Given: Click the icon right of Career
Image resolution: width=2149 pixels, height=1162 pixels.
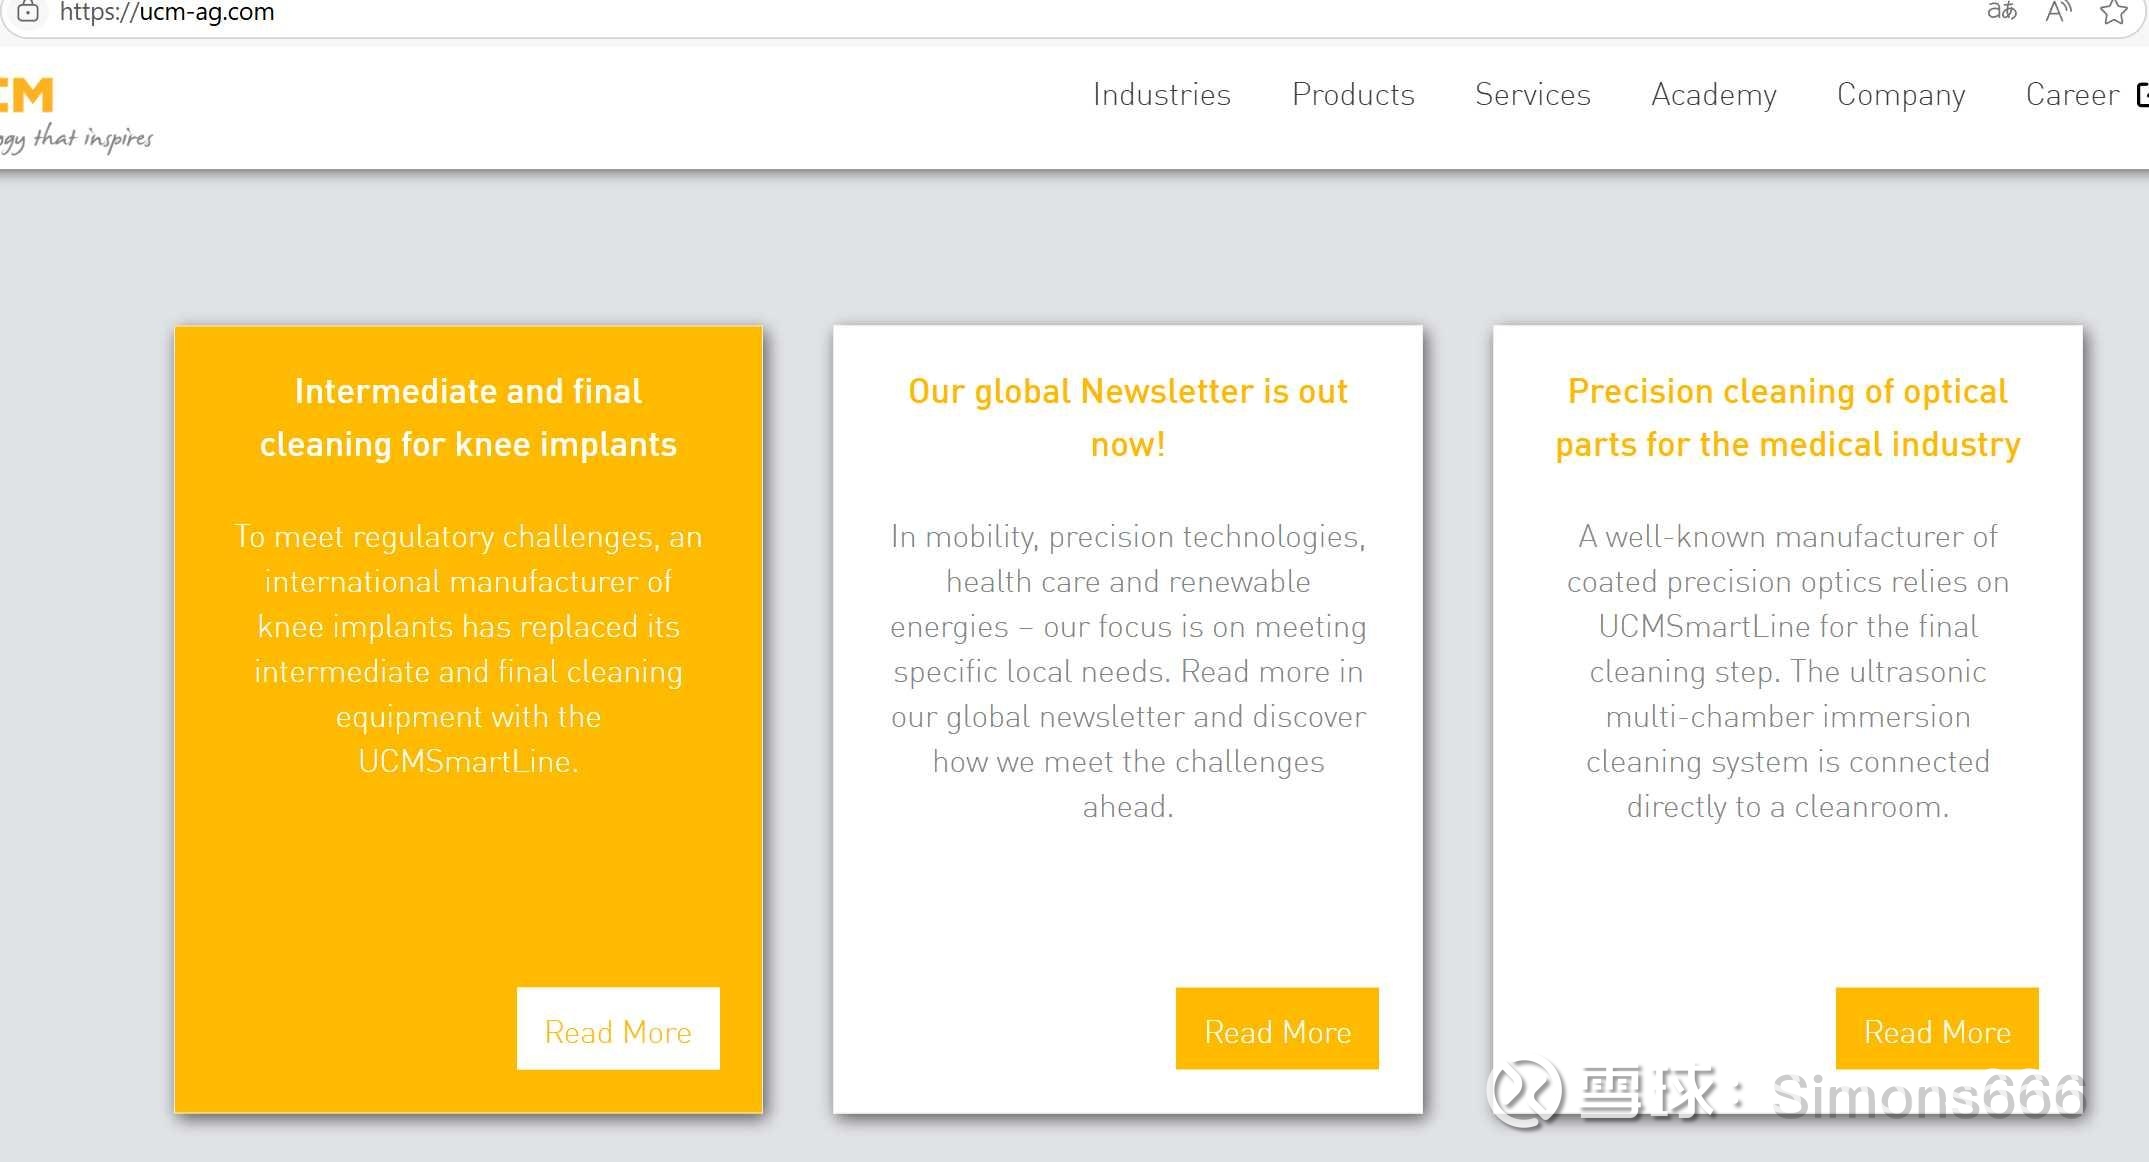Looking at the screenshot, I should pyautogui.click(x=2142, y=95).
